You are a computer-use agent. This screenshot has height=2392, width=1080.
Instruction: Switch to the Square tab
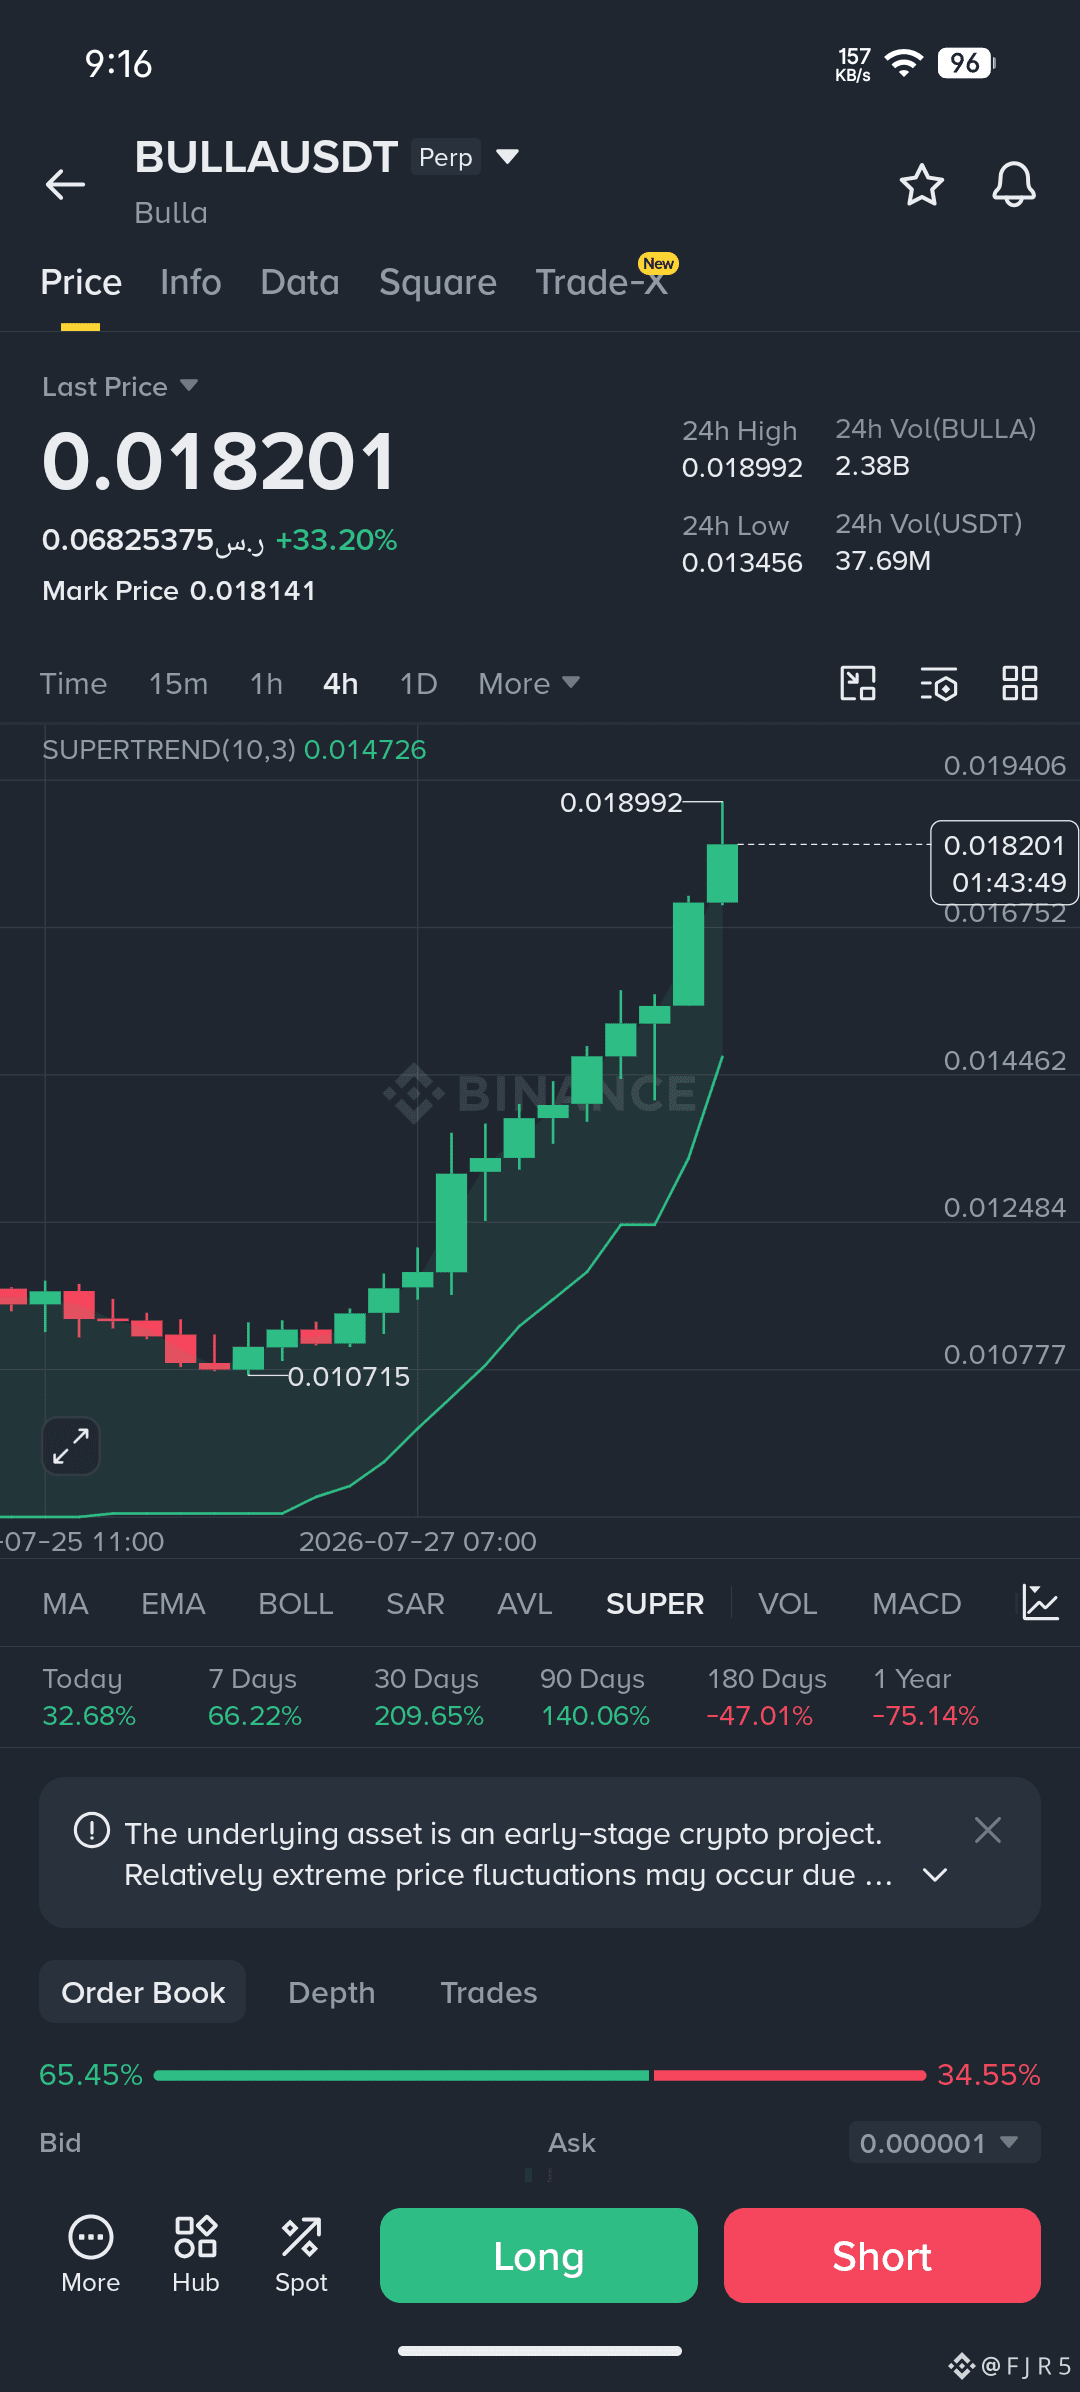pyautogui.click(x=438, y=283)
